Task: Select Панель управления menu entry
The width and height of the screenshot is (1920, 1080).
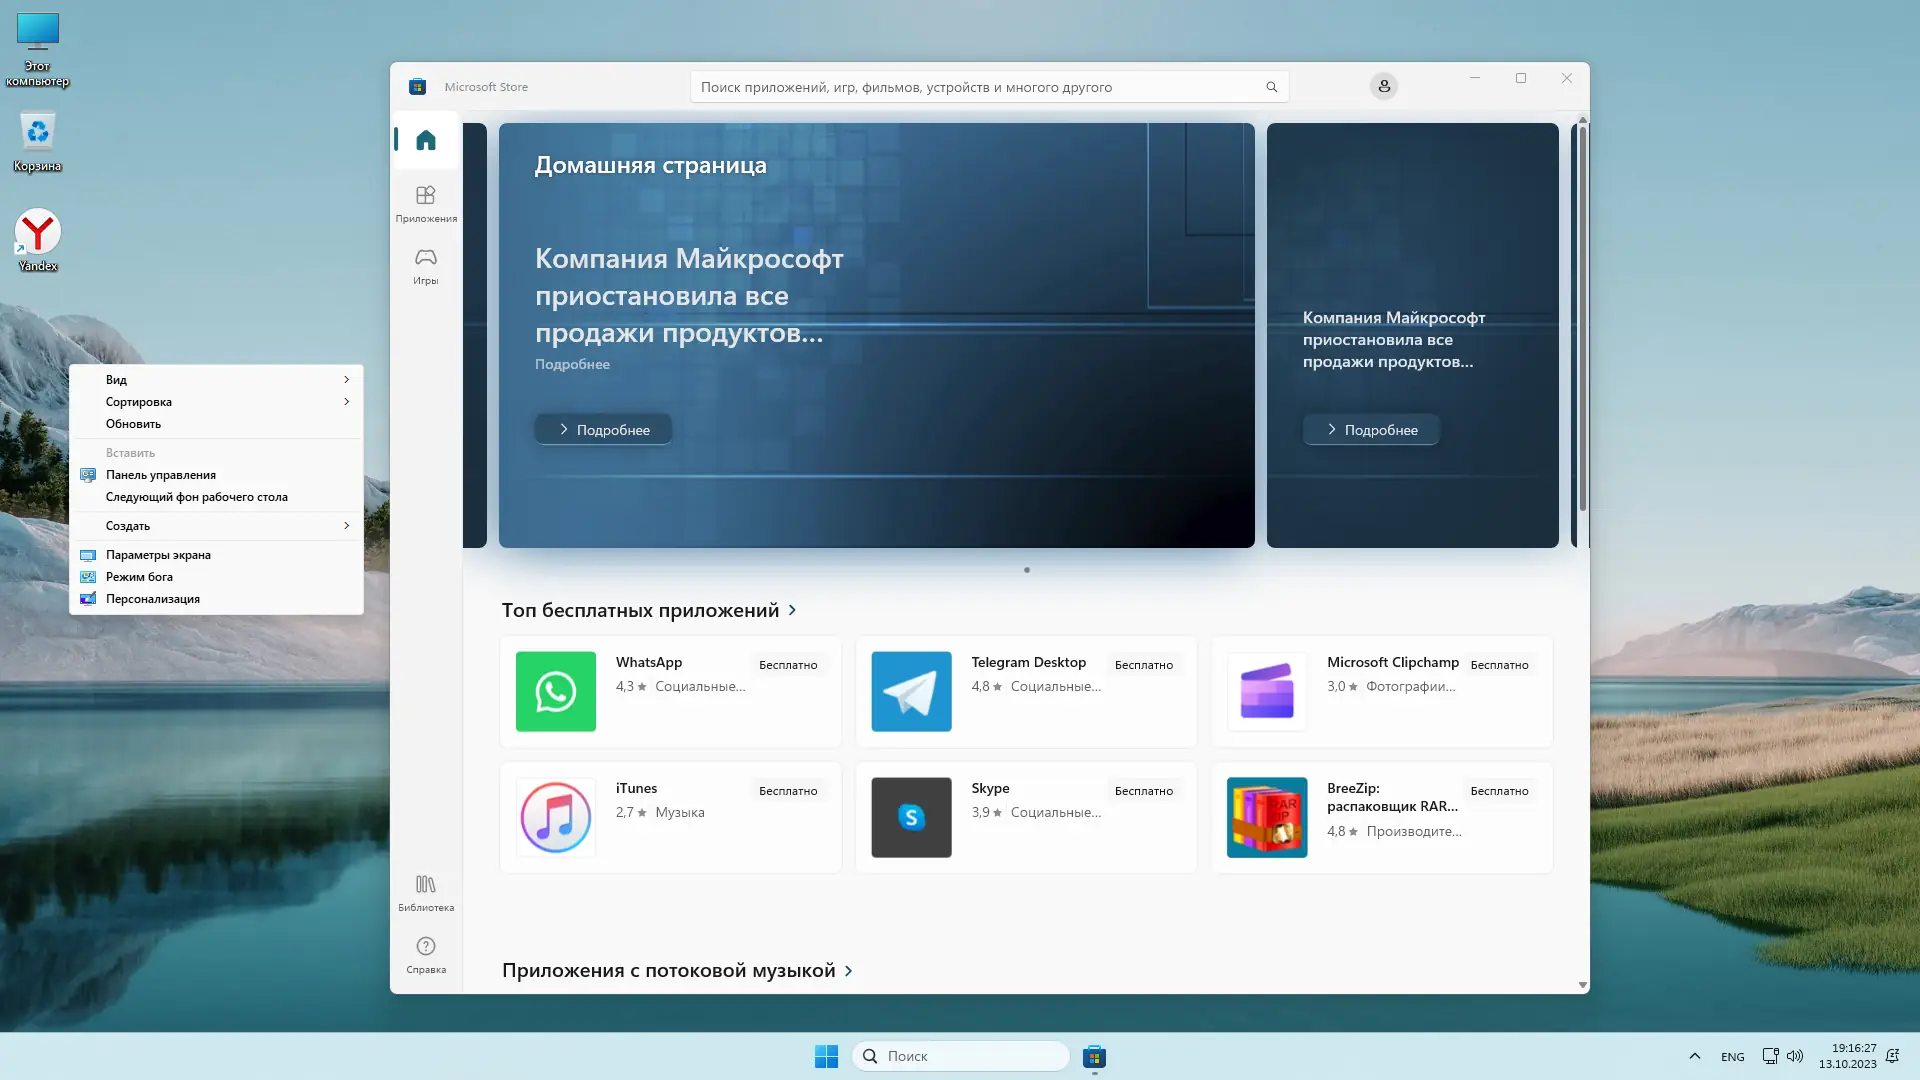Action: coord(160,475)
